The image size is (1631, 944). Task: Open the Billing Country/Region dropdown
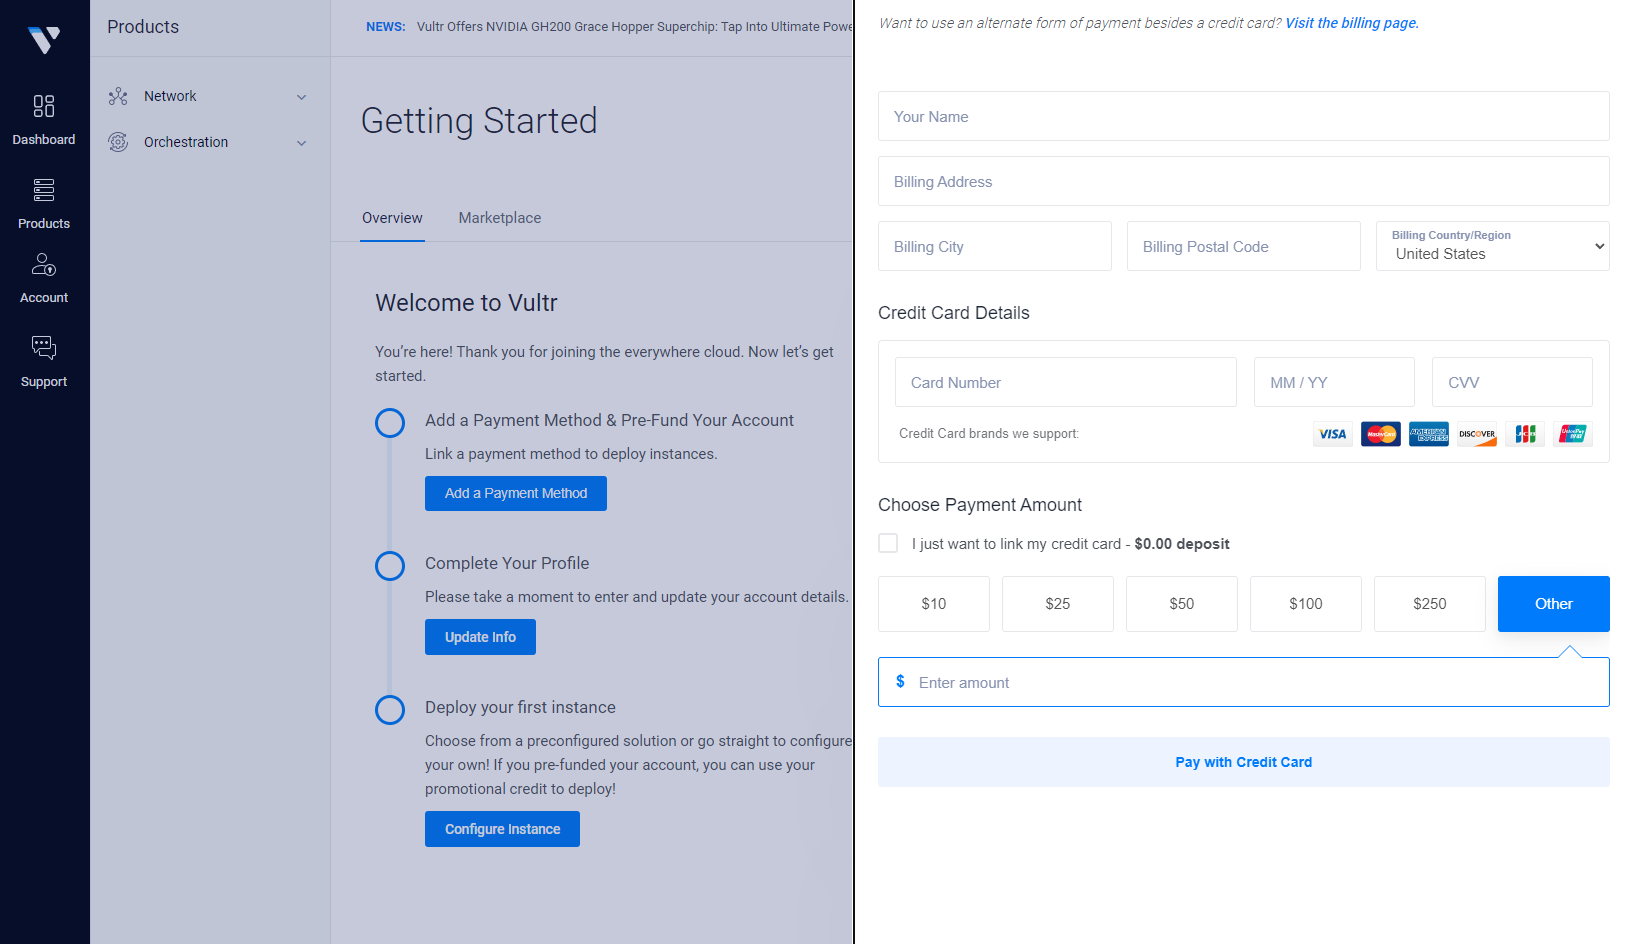point(1493,246)
